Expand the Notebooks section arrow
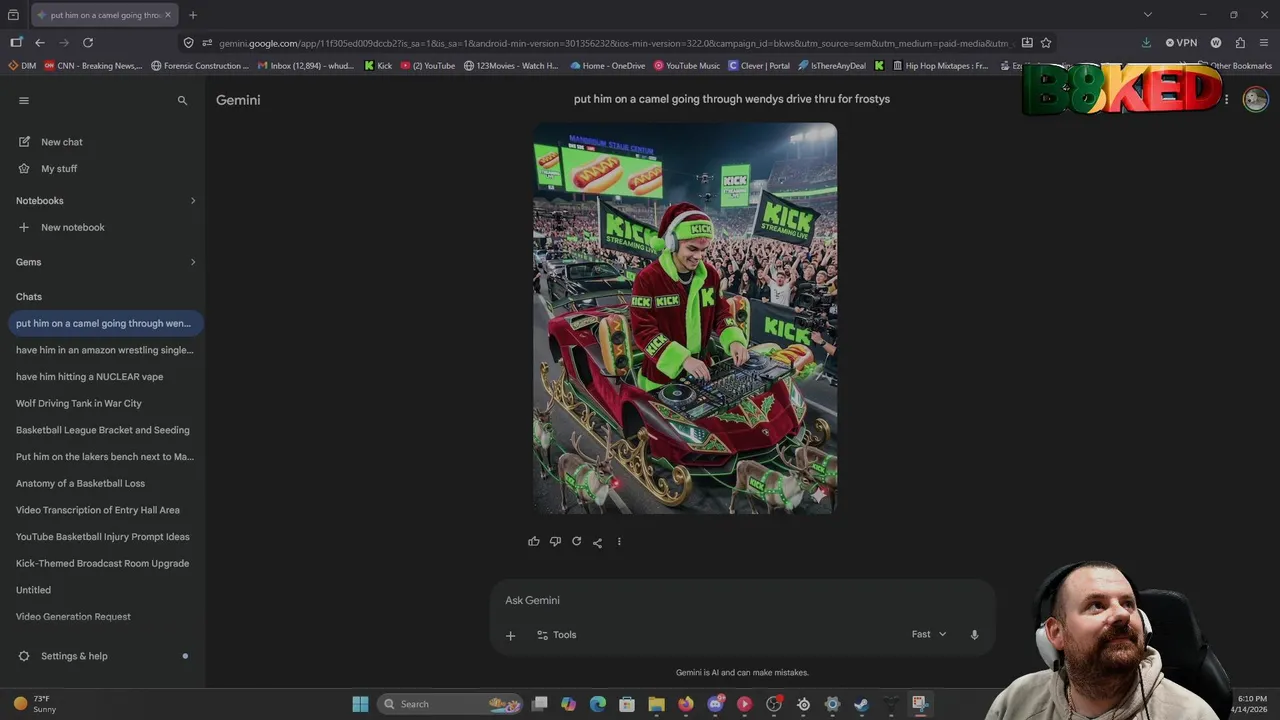 [x=193, y=201]
